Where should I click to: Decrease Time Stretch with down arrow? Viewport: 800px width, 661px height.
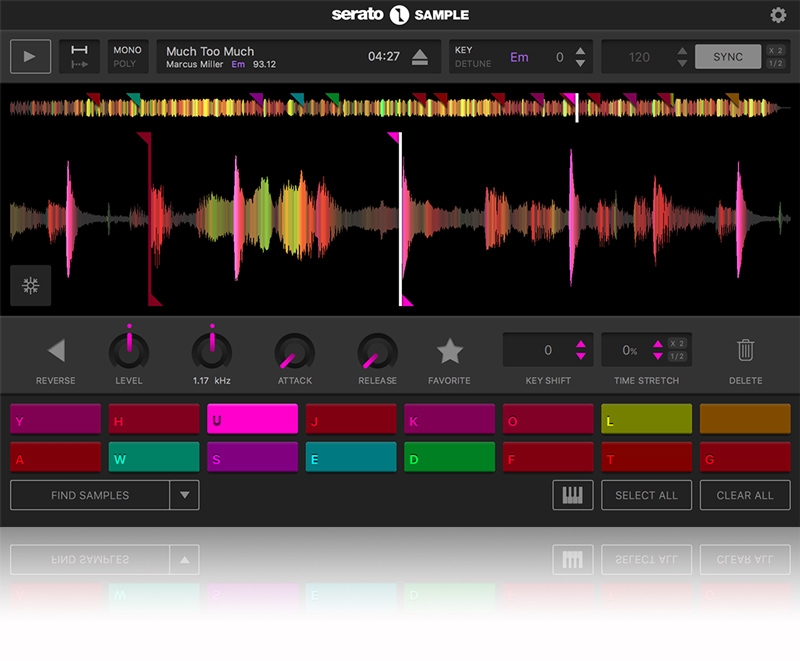click(657, 356)
